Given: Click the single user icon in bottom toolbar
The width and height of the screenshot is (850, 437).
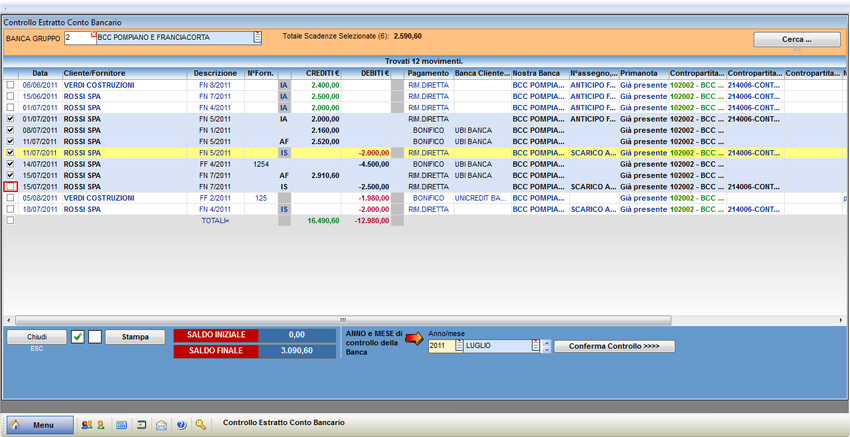Looking at the screenshot, I should coord(100,425).
